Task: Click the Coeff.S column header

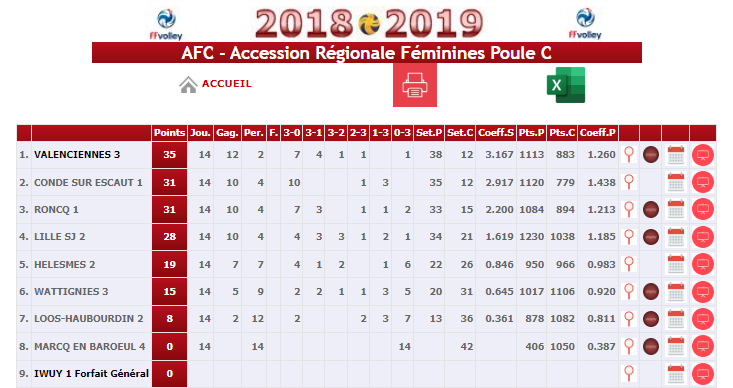Action: (x=496, y=133)
